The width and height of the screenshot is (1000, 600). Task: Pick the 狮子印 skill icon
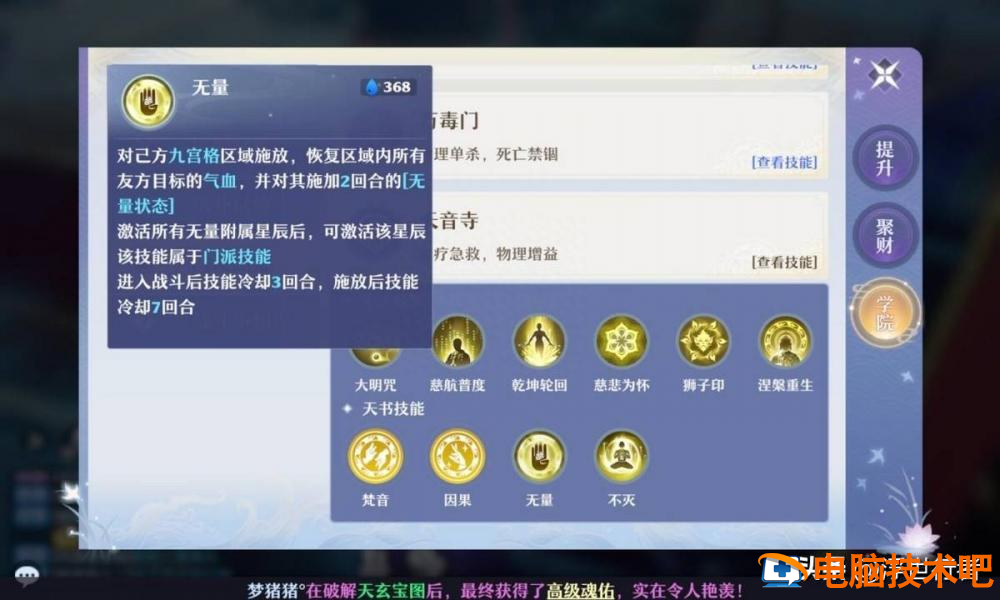click(703, 342)
